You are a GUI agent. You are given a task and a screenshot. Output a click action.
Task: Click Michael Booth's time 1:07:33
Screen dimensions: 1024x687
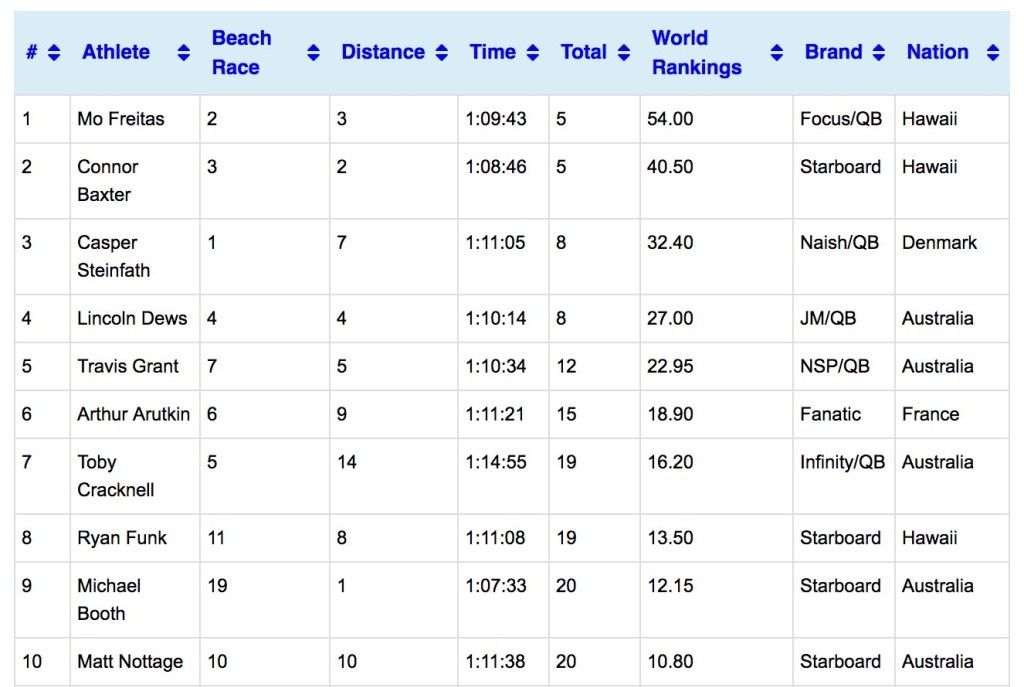click(x=496, y=586)
